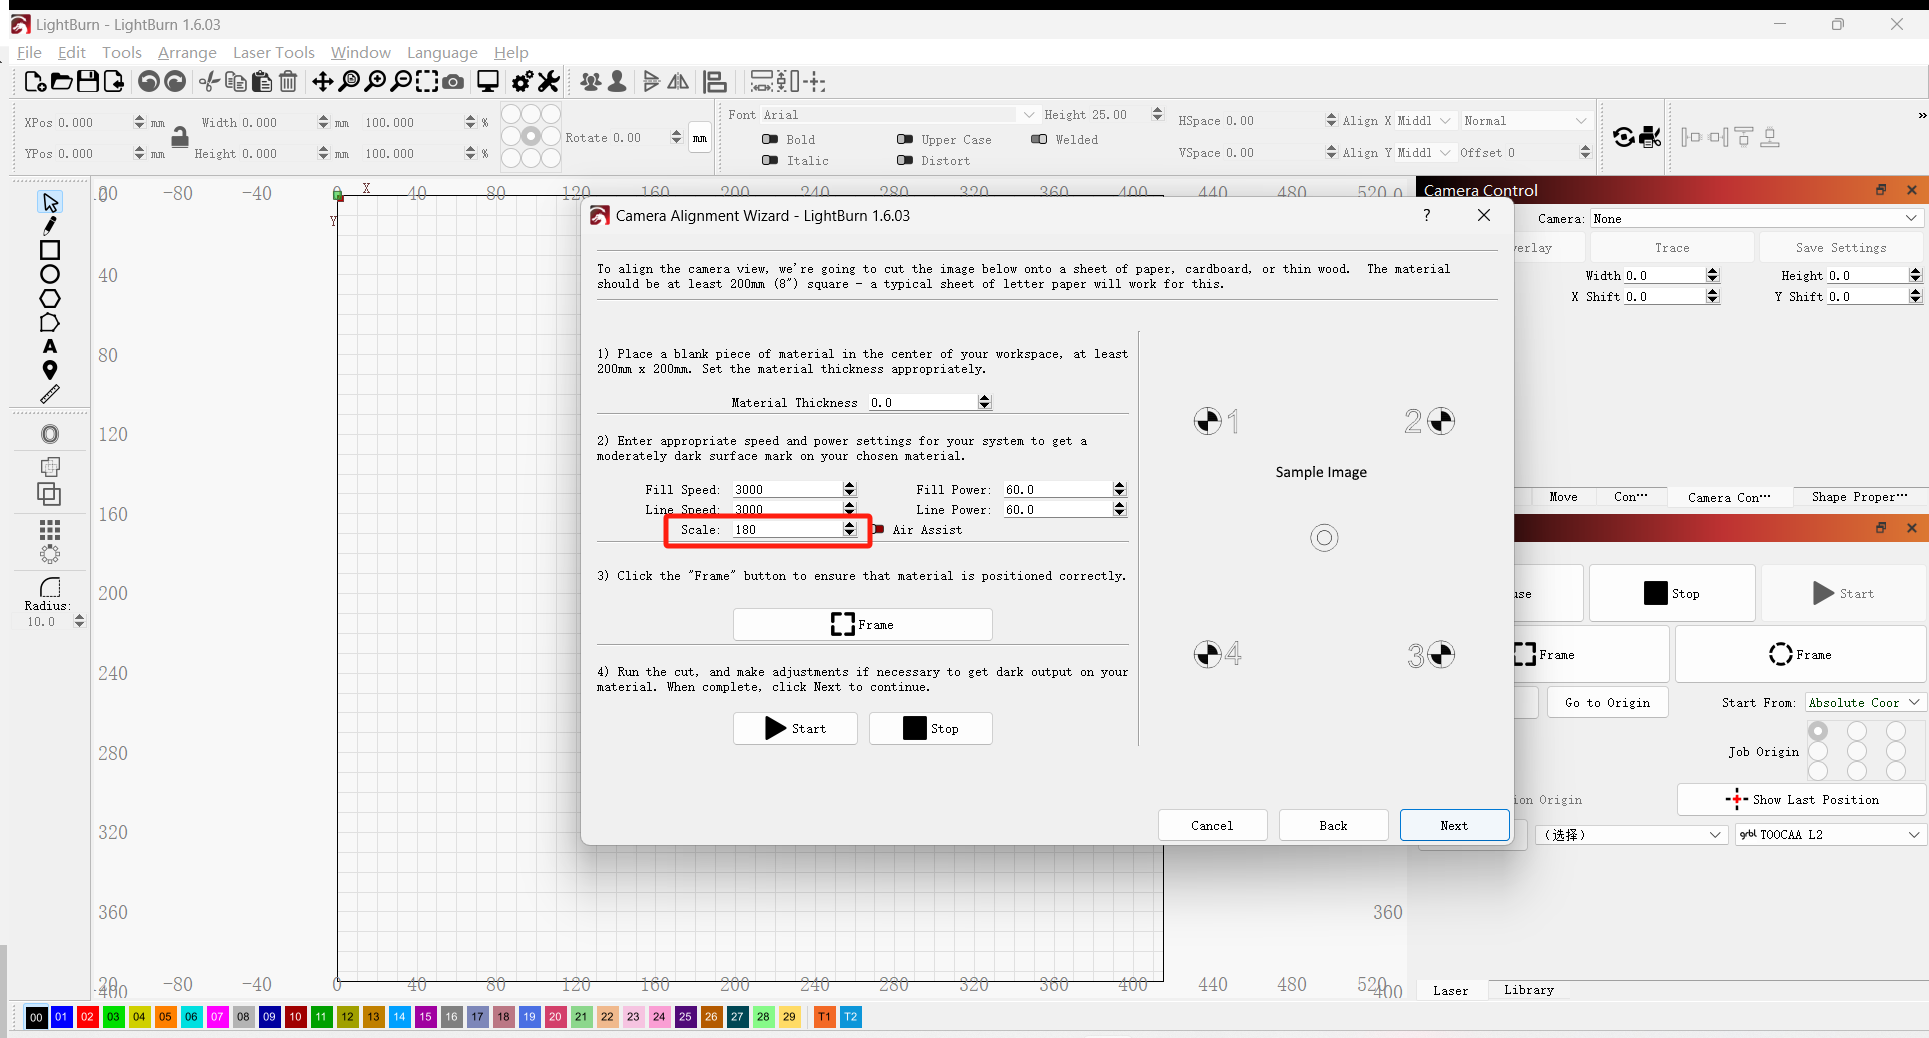
Task: Zoom out with the magnifier minus icon
Action: (x=401, y=82)
